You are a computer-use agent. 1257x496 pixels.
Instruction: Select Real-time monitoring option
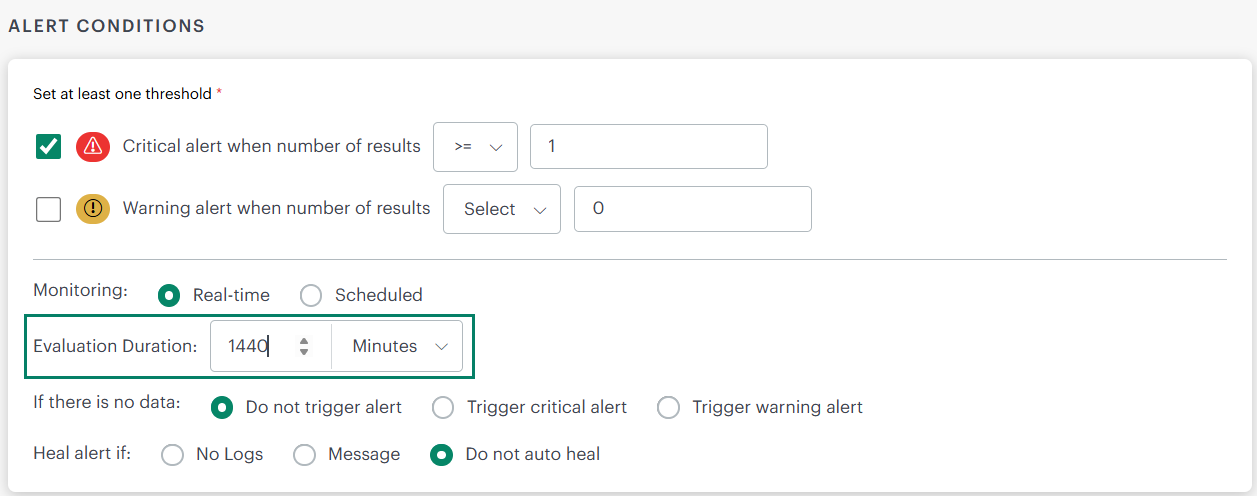click(x=170, y=295)
